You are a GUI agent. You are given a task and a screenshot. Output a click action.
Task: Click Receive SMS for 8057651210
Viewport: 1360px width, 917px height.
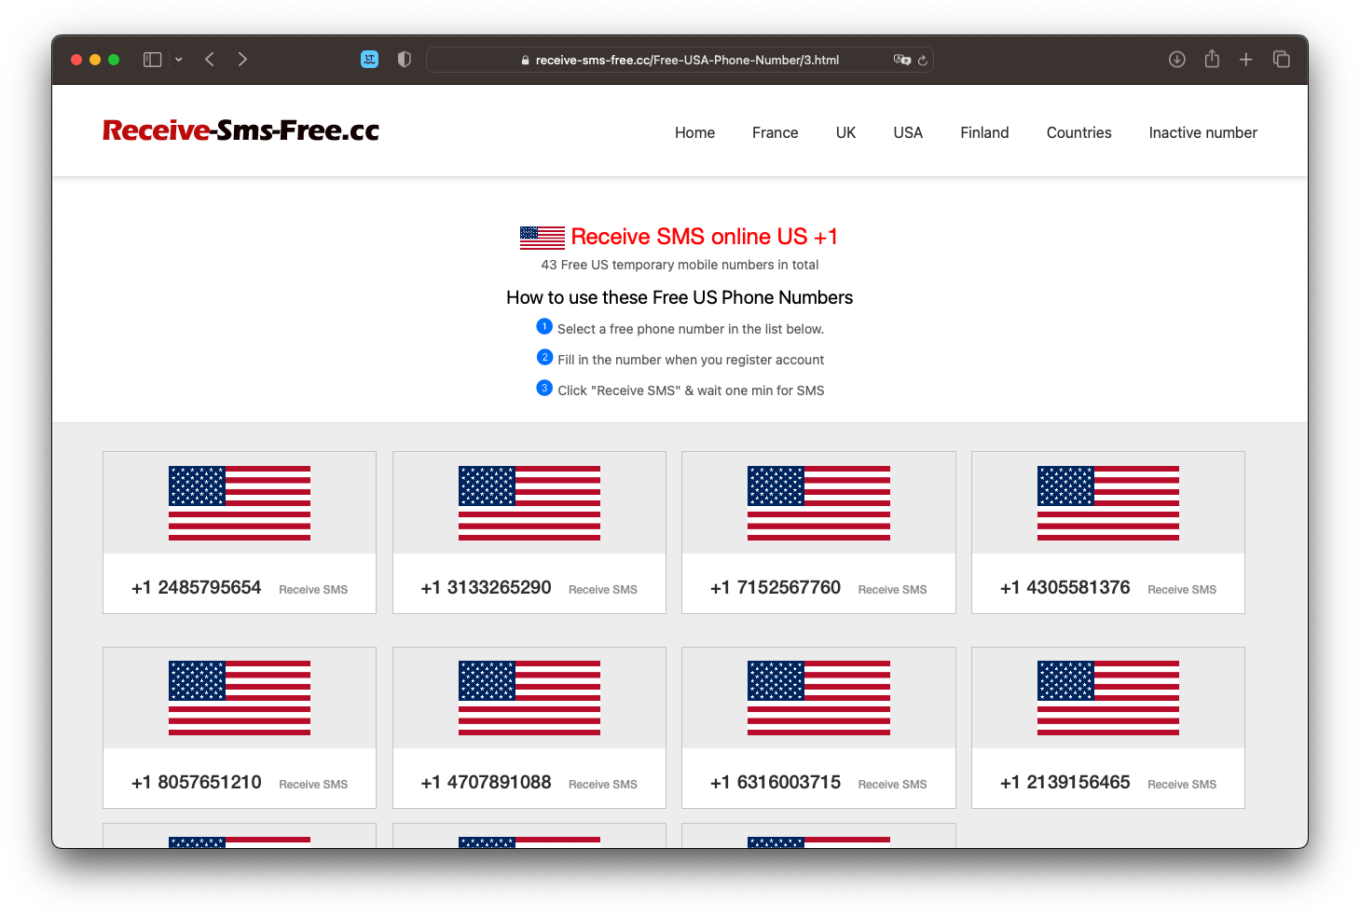[x=313, y=785]
